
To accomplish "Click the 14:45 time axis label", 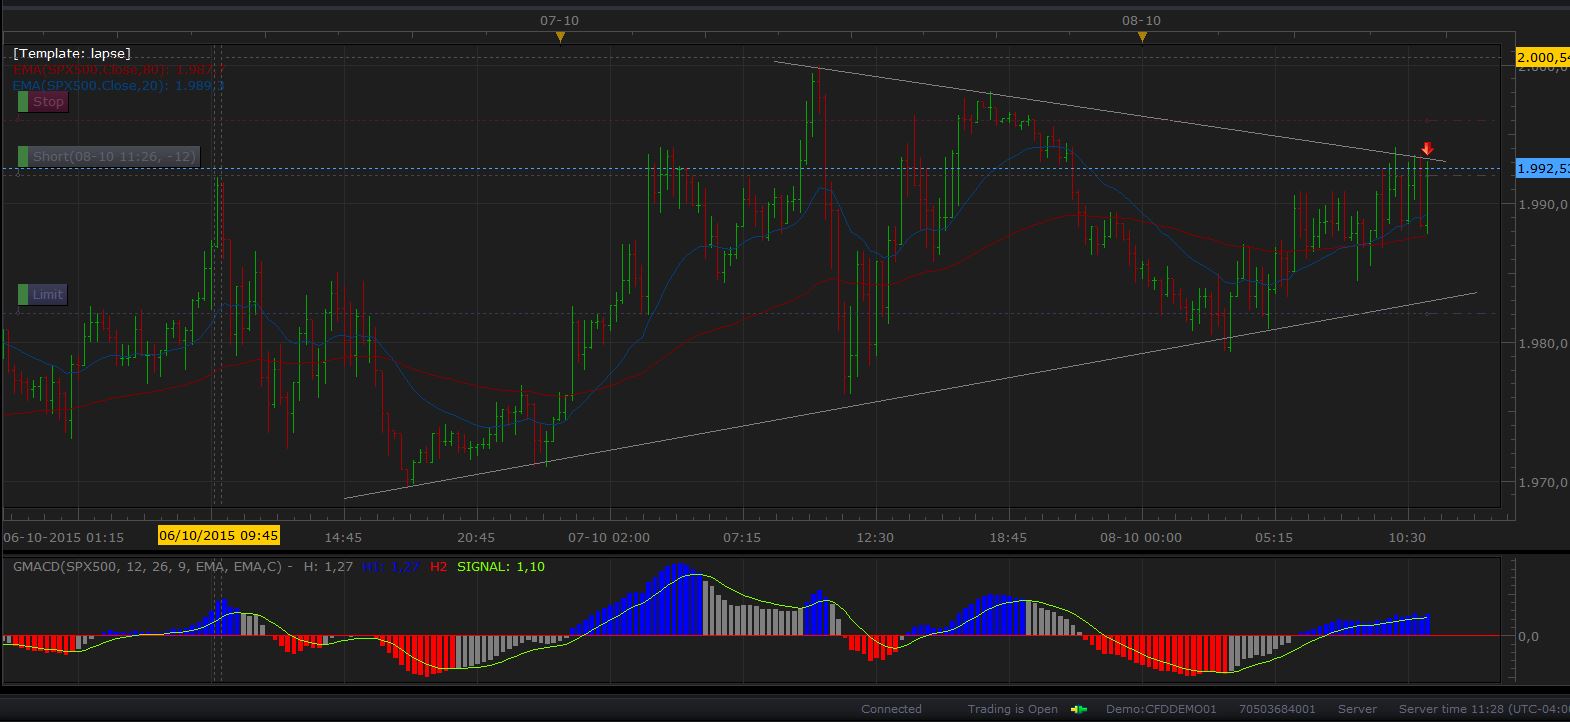I will point(342,537).
